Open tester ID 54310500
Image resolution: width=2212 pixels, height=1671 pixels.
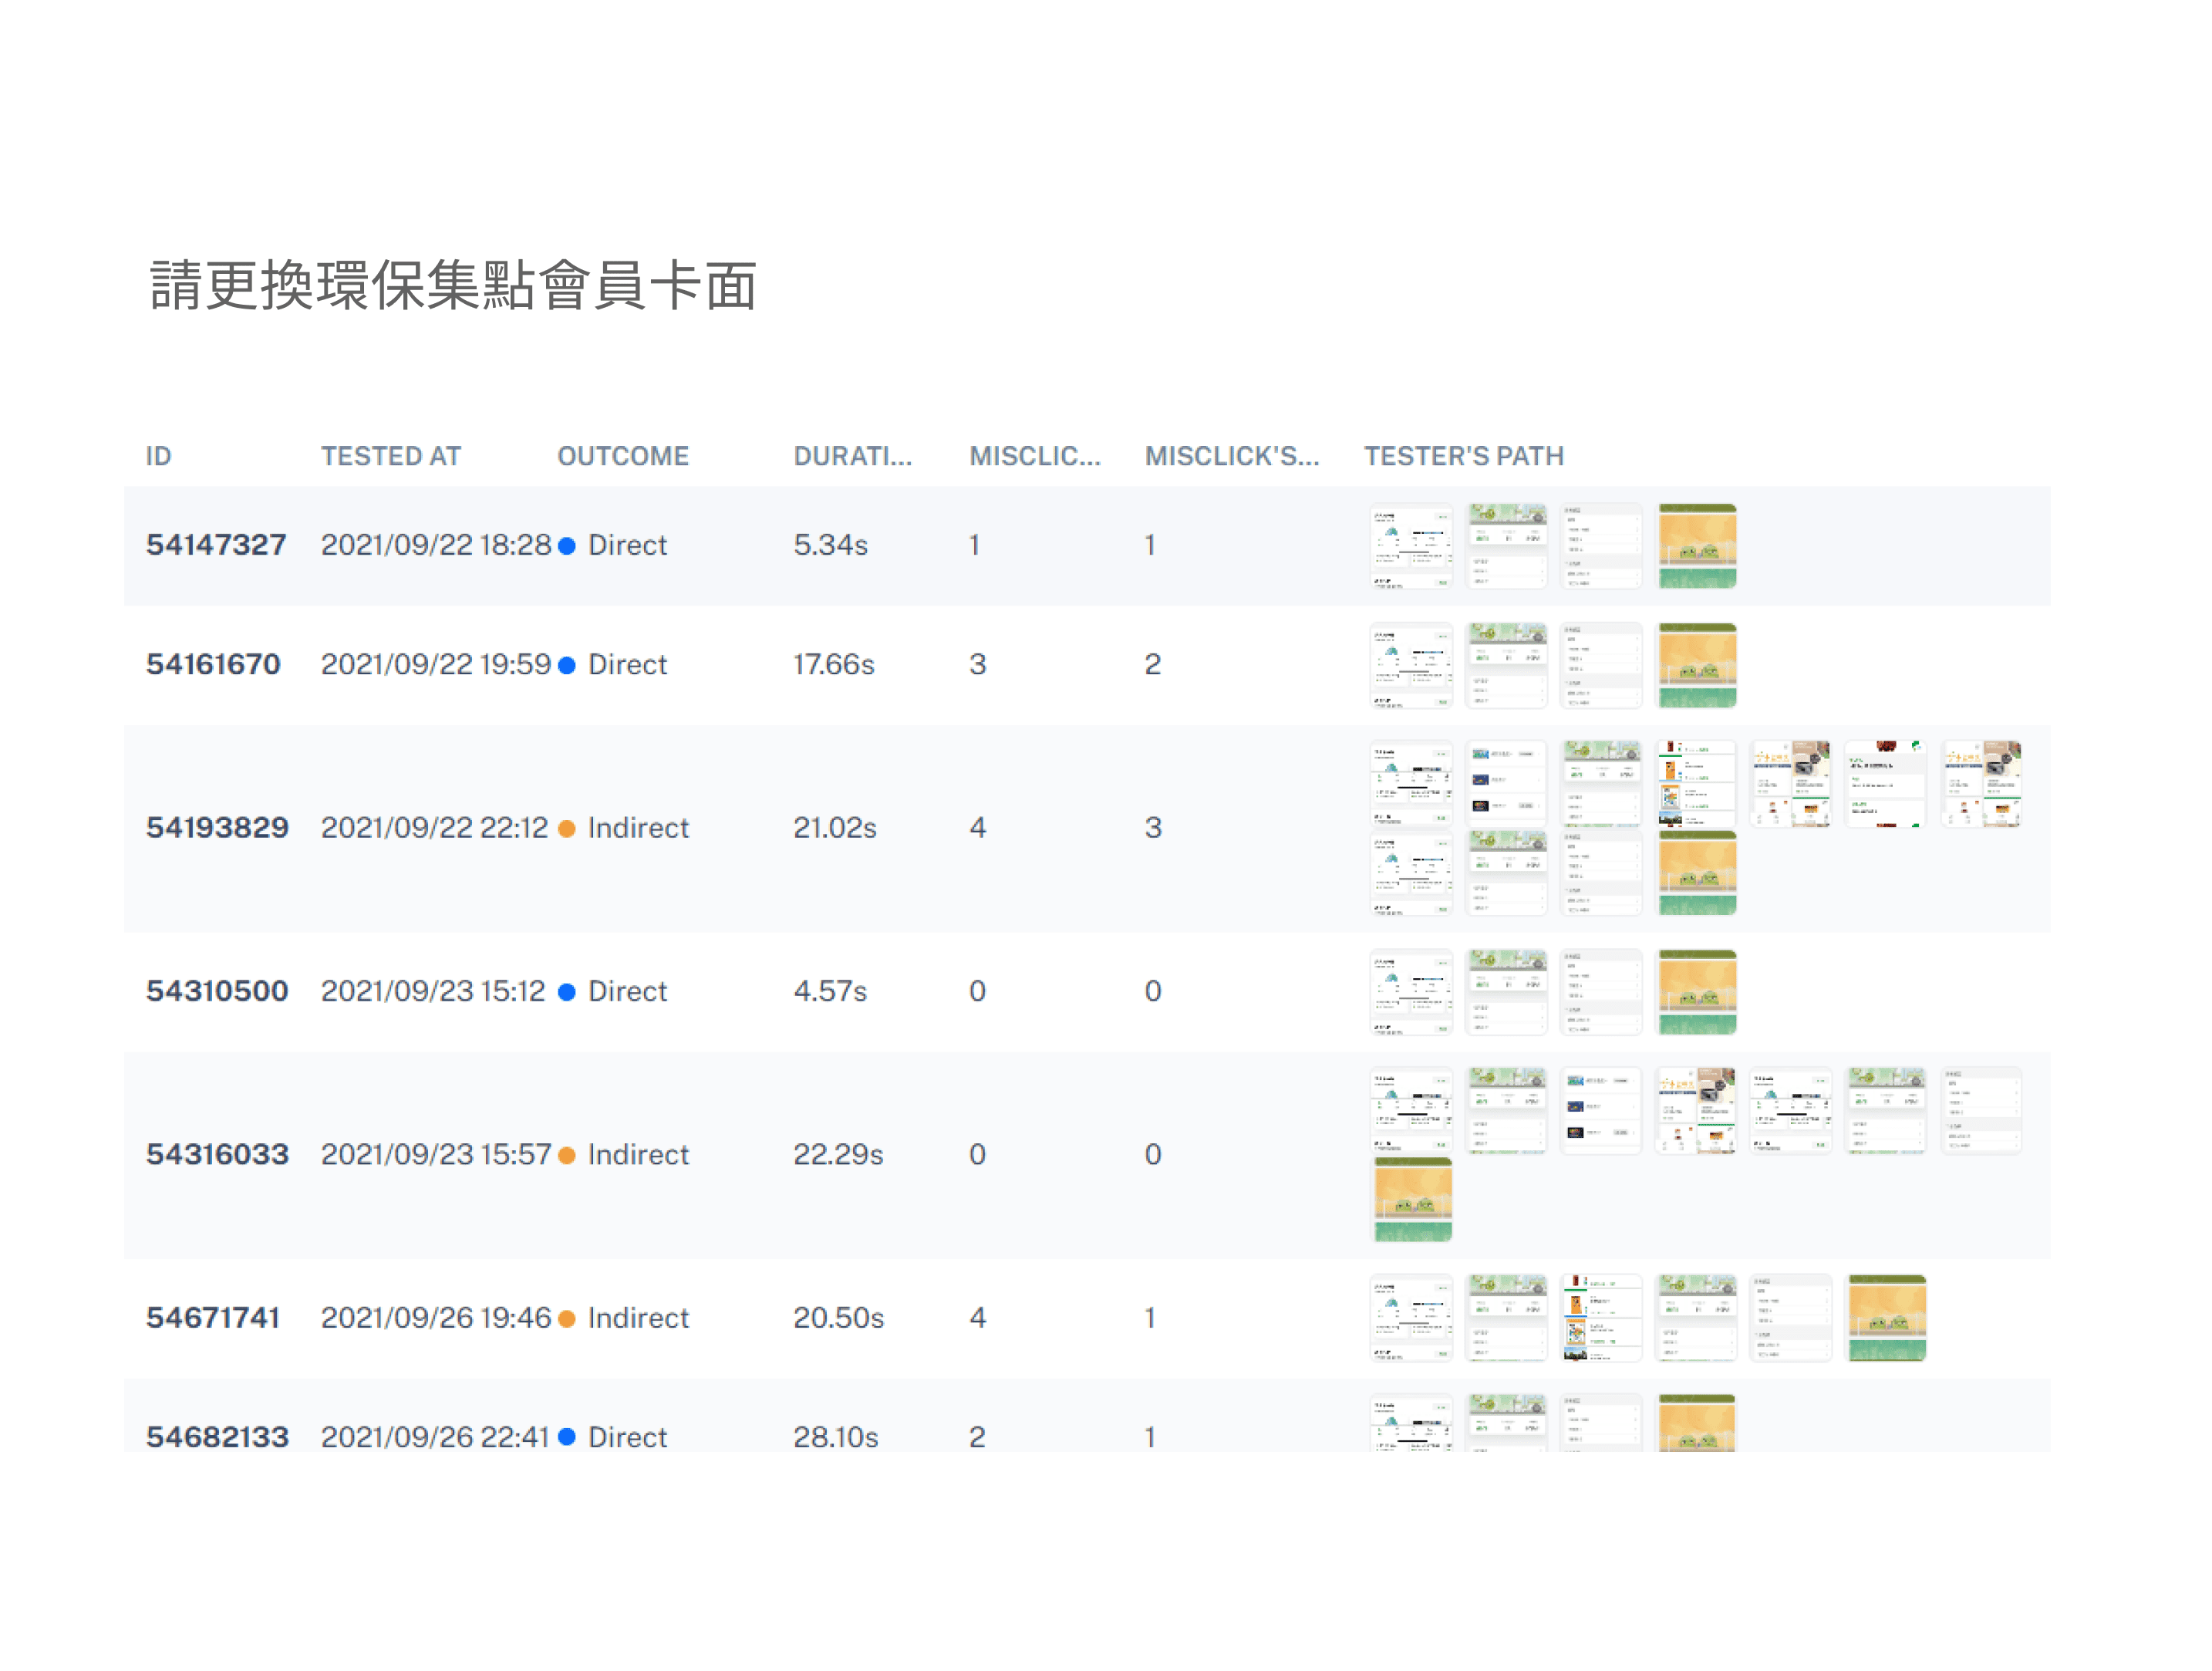point(217,991)
